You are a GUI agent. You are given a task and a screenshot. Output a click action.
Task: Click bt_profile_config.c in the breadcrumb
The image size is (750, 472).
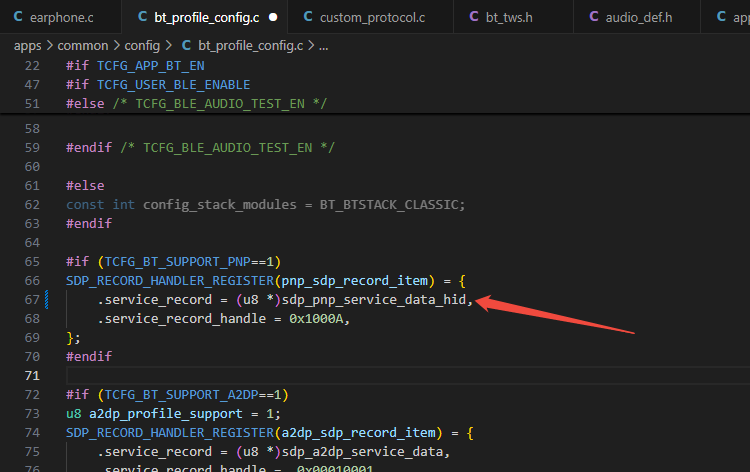(251, 46)
